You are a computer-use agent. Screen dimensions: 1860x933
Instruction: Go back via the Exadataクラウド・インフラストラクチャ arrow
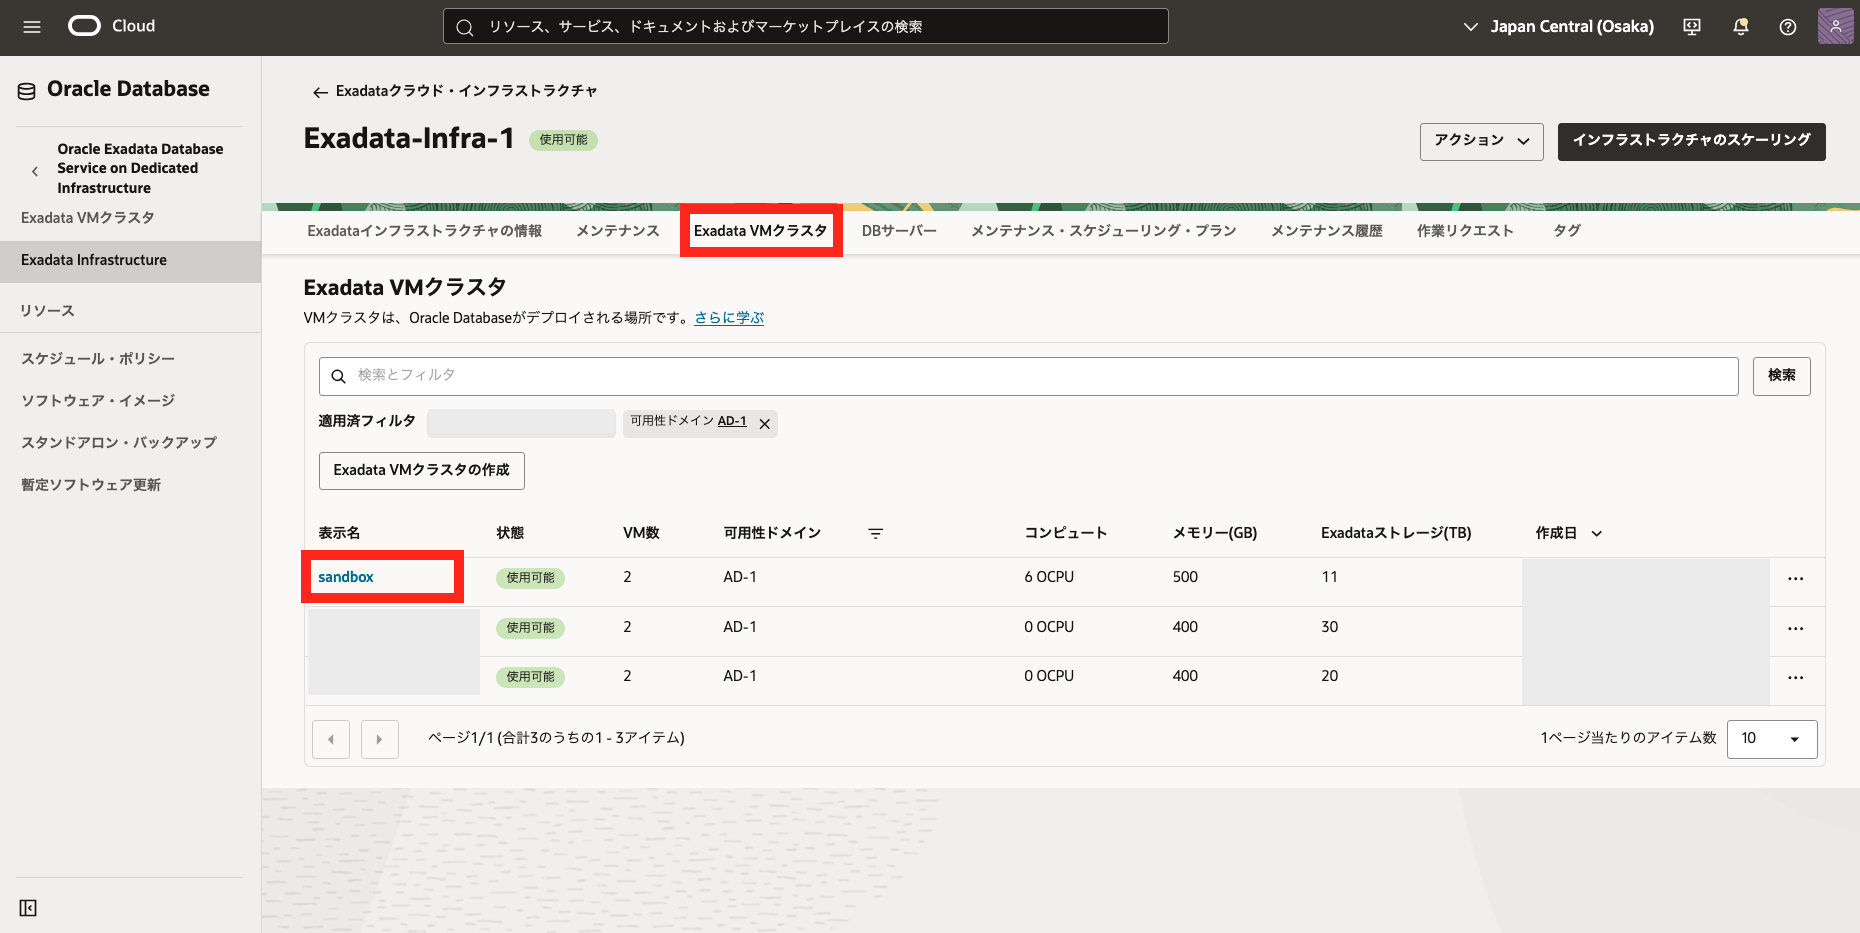tap(320, 92)
